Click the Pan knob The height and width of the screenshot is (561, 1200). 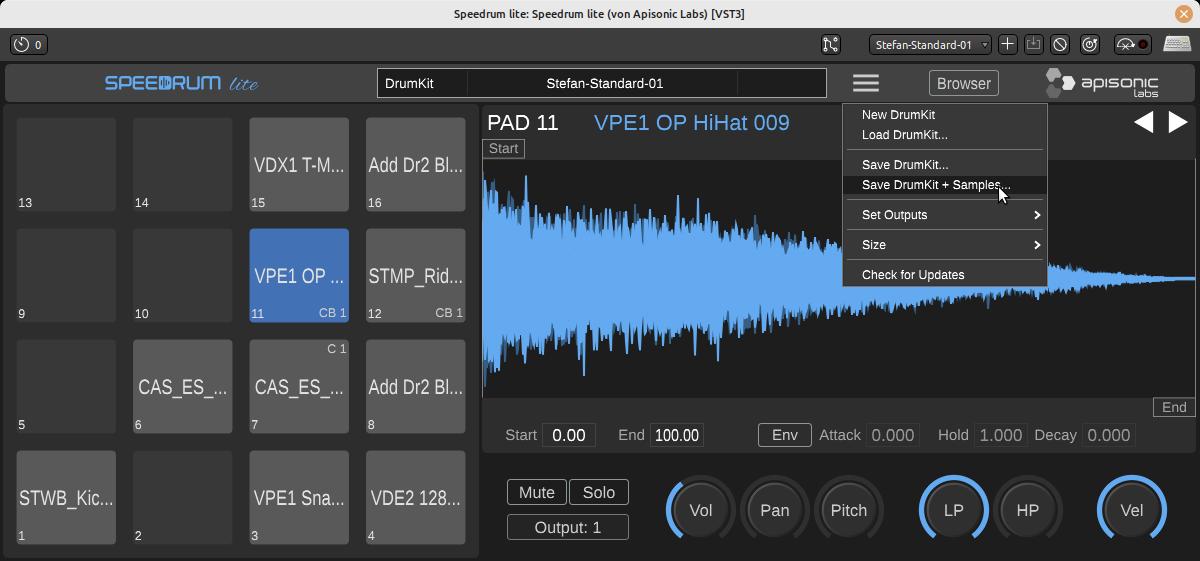[775, 510]
